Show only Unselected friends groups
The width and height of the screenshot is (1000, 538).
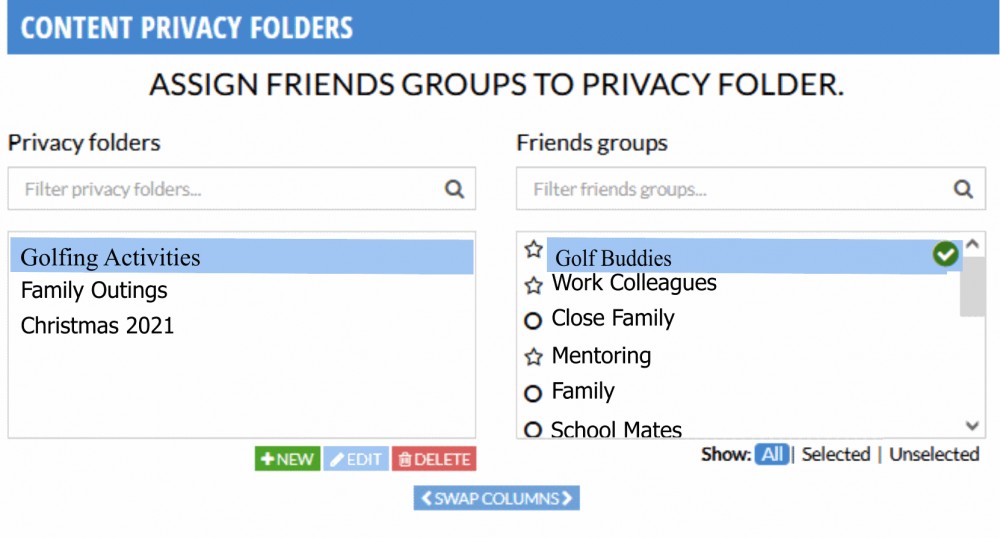[934, 454]
